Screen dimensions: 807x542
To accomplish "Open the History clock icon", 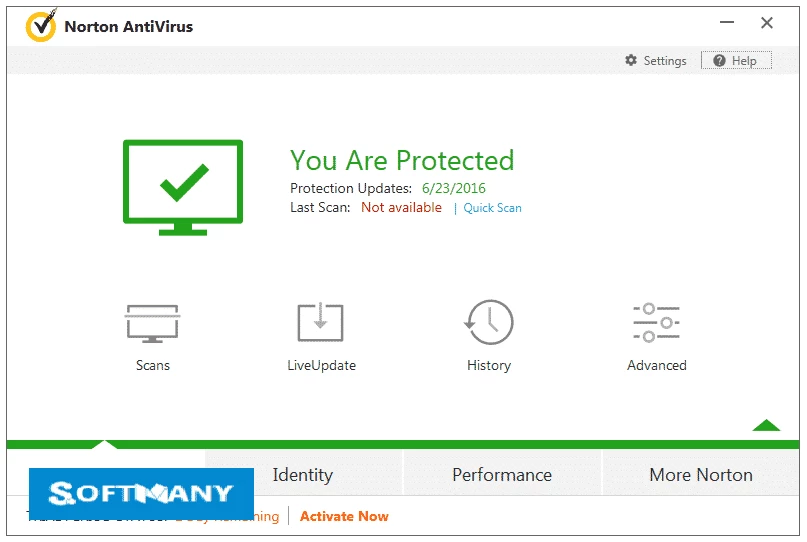I will [x=489, y=324].
